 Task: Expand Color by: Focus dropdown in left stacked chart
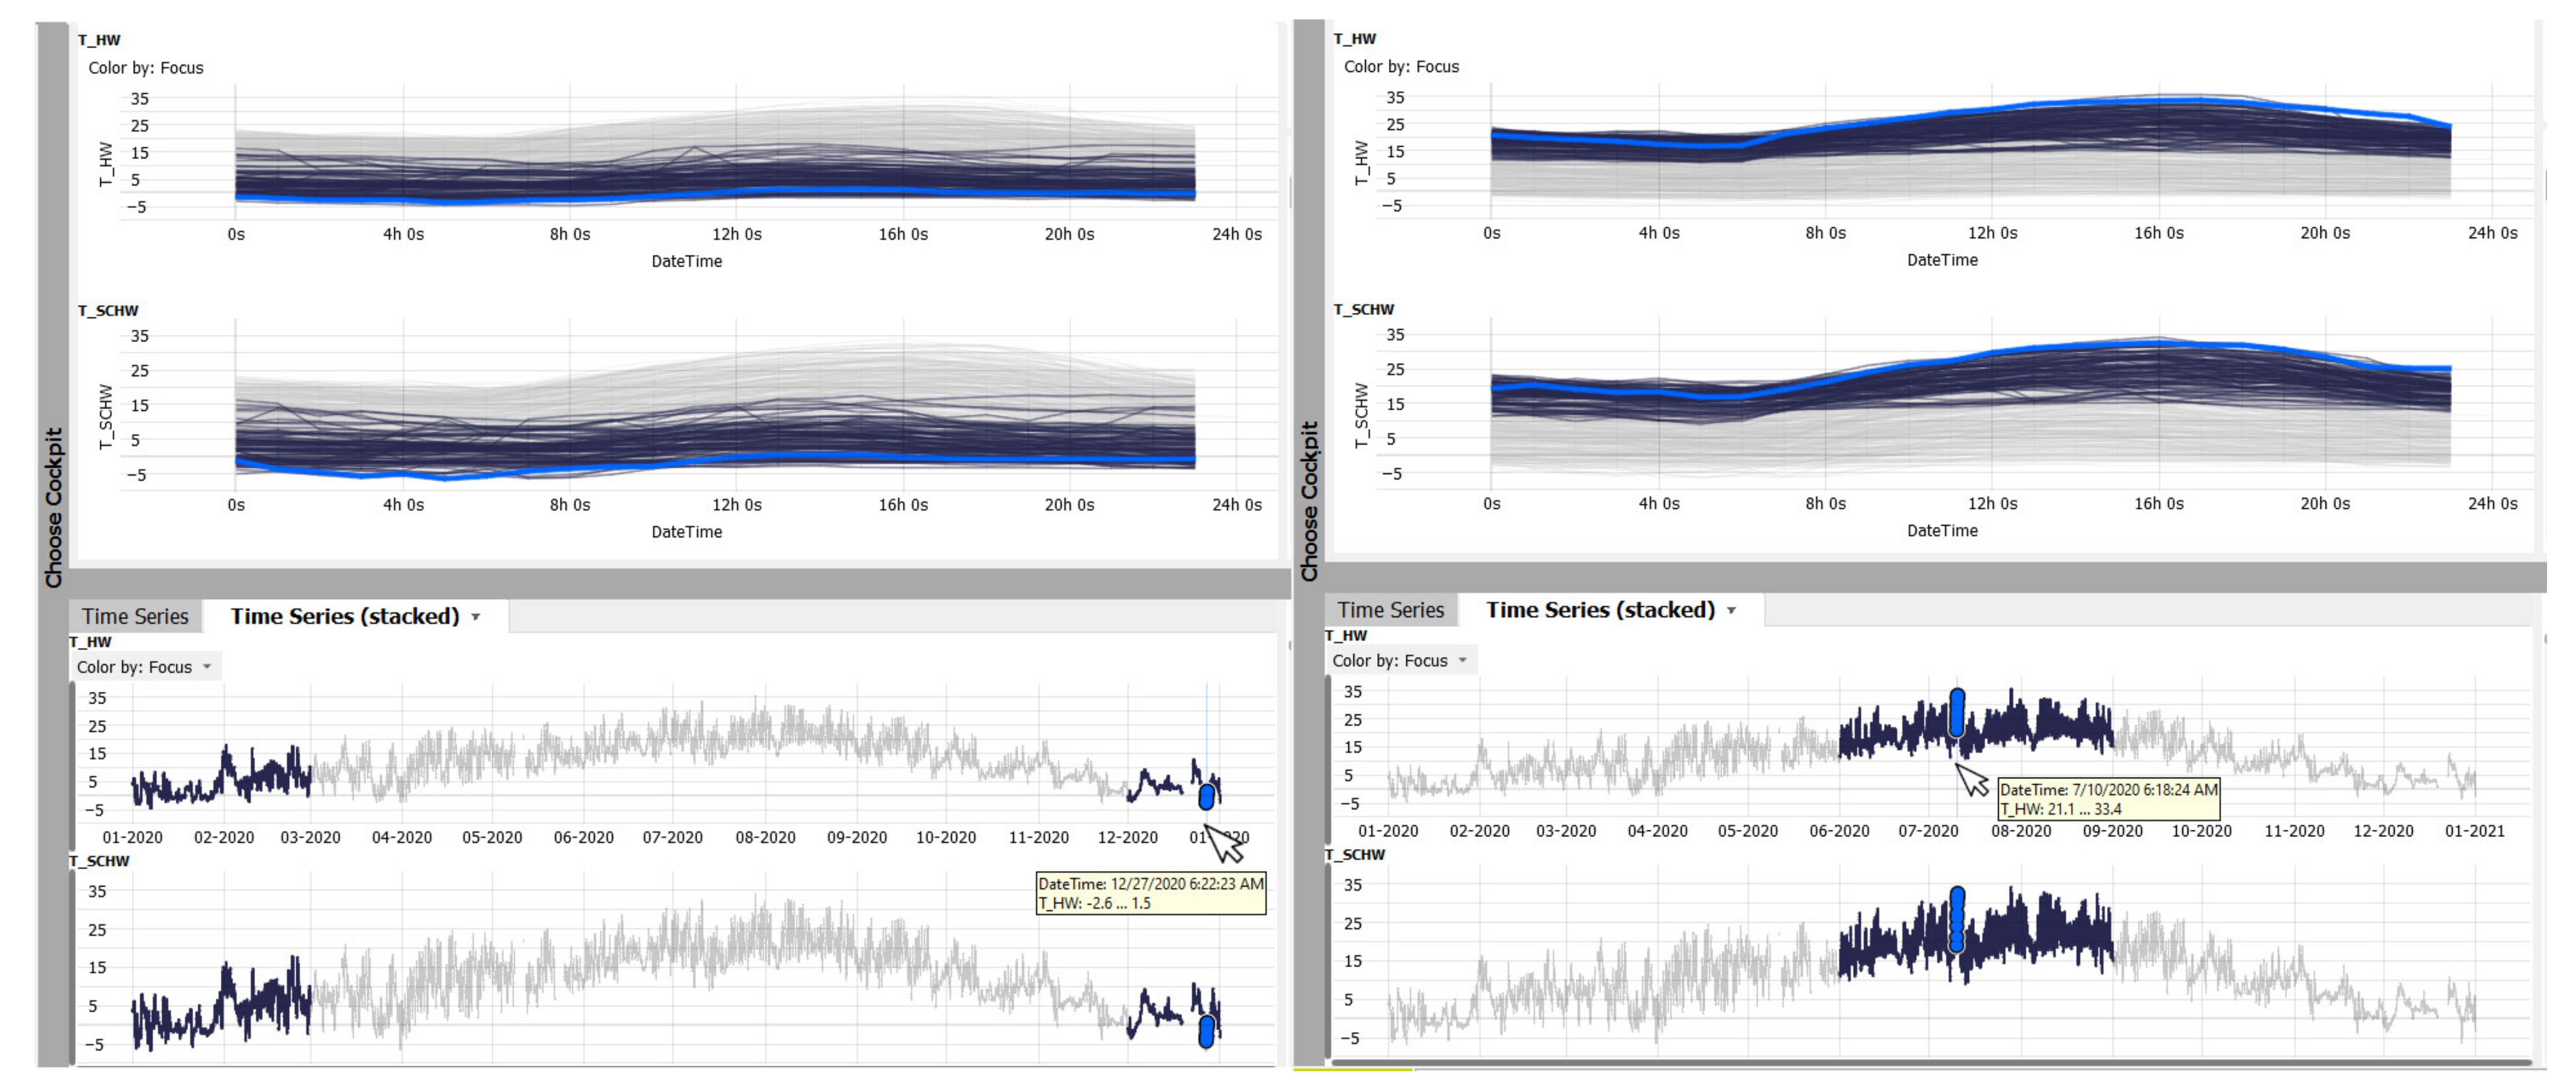[207, 667]
